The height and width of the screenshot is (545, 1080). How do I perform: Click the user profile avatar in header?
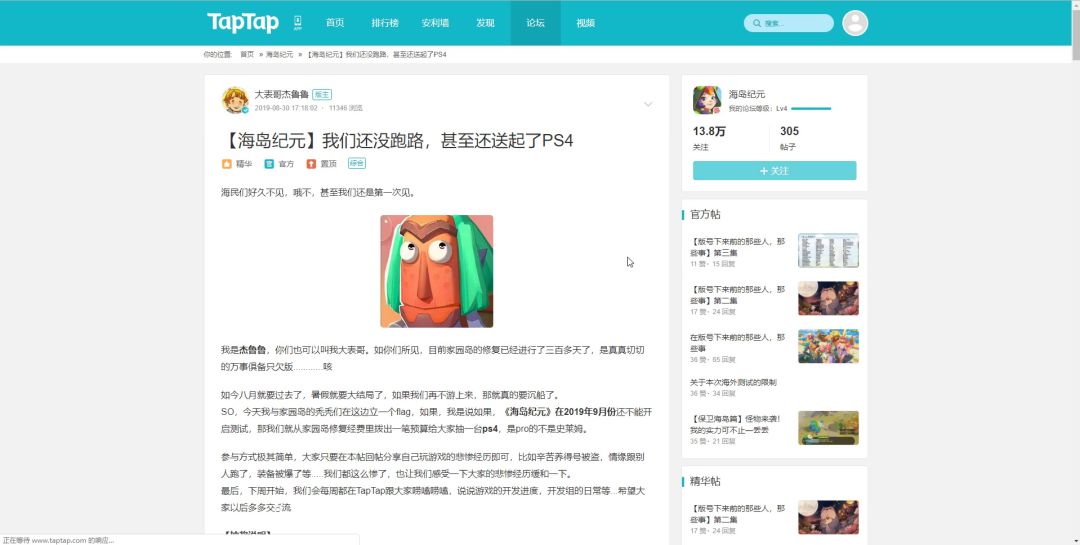(855, 23)
